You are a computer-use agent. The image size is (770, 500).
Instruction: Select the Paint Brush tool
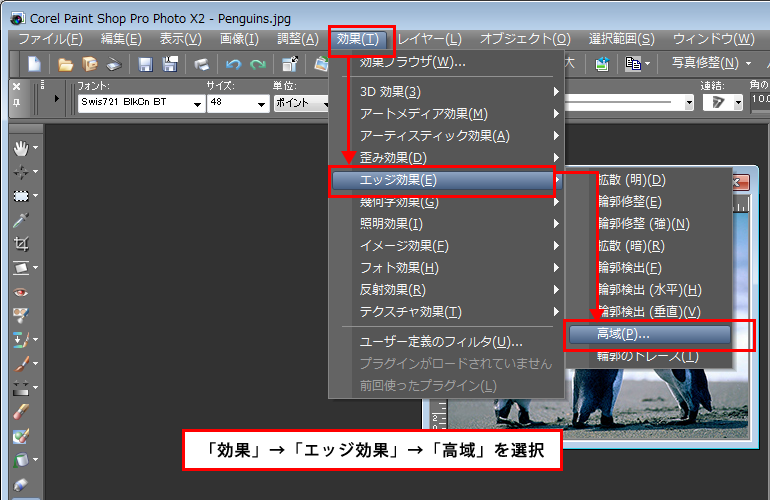pyautogui.click(x=21, y=363)
